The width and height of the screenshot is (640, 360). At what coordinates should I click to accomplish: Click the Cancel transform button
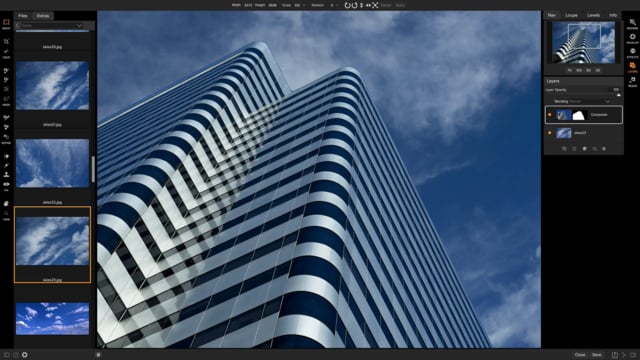click(386, 5)
